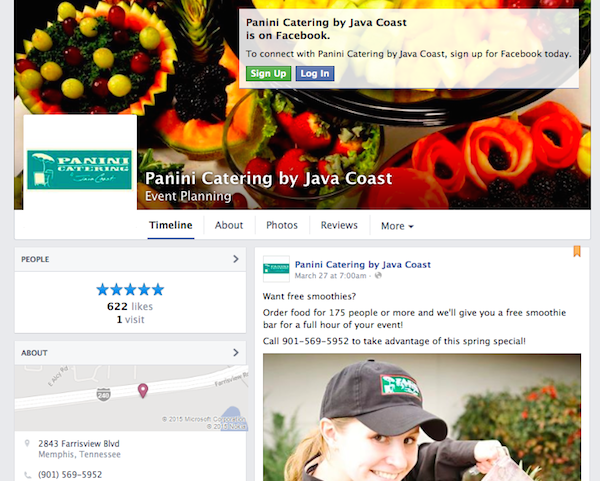Image resolution: width=600 pixels, height=481 pixels.
Task: Open the post photo of woman in cap
Action: [x=422, y=417]
